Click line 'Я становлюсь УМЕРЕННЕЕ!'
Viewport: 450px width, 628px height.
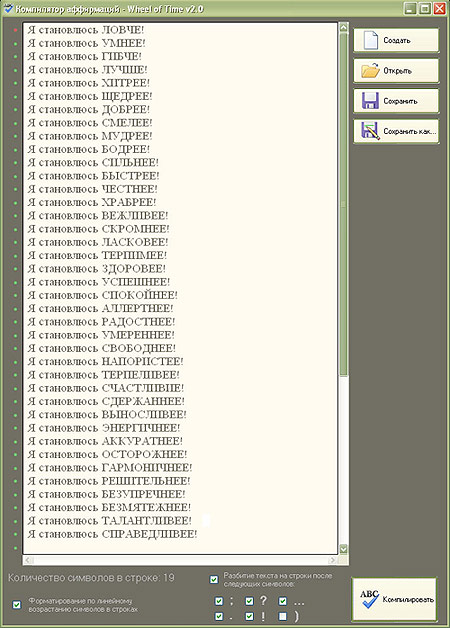coord(101,335)
